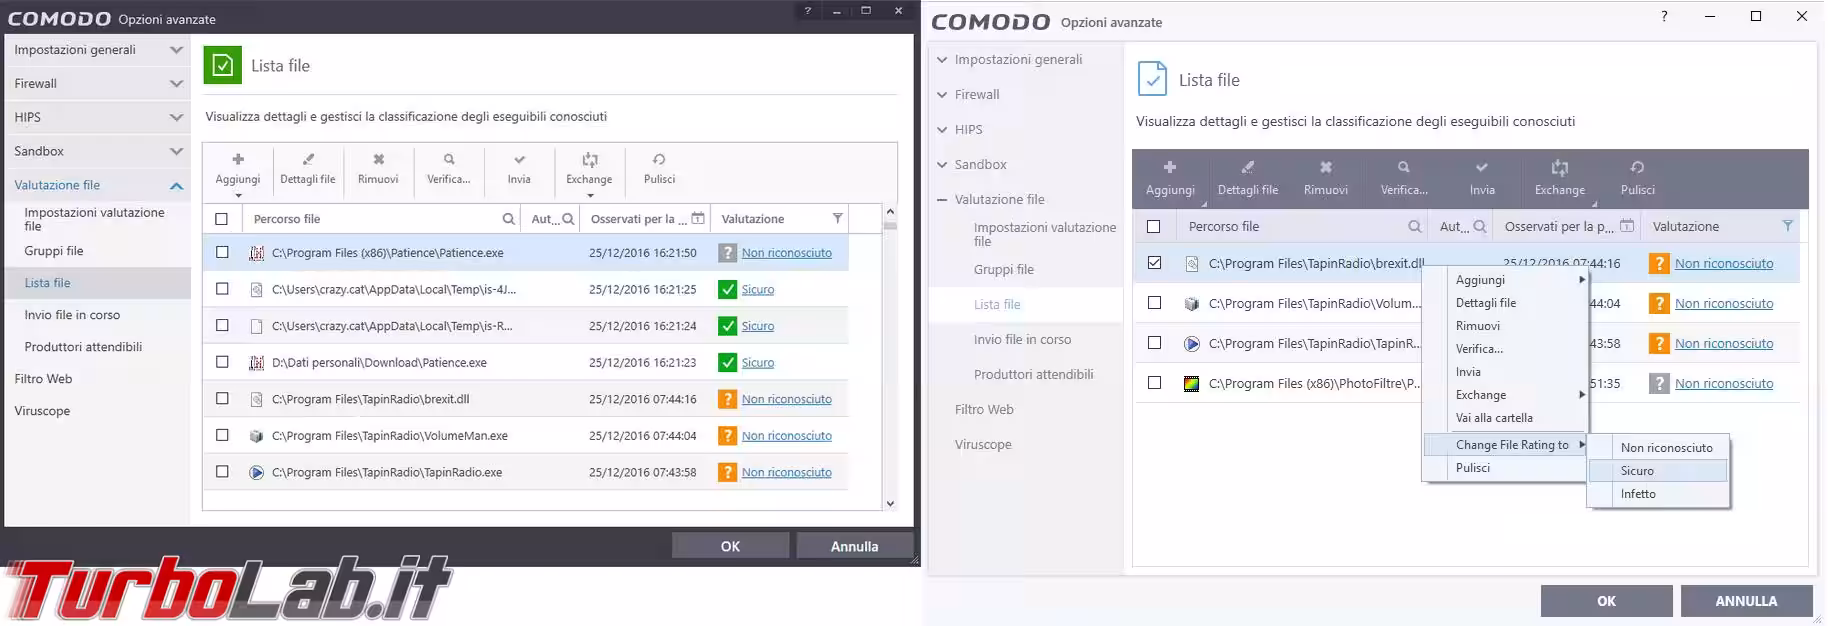This screenshot has height=626, width=1828.
Task: Collapse the Valutazione file section with blue arrow
Action: coord(176,185)
